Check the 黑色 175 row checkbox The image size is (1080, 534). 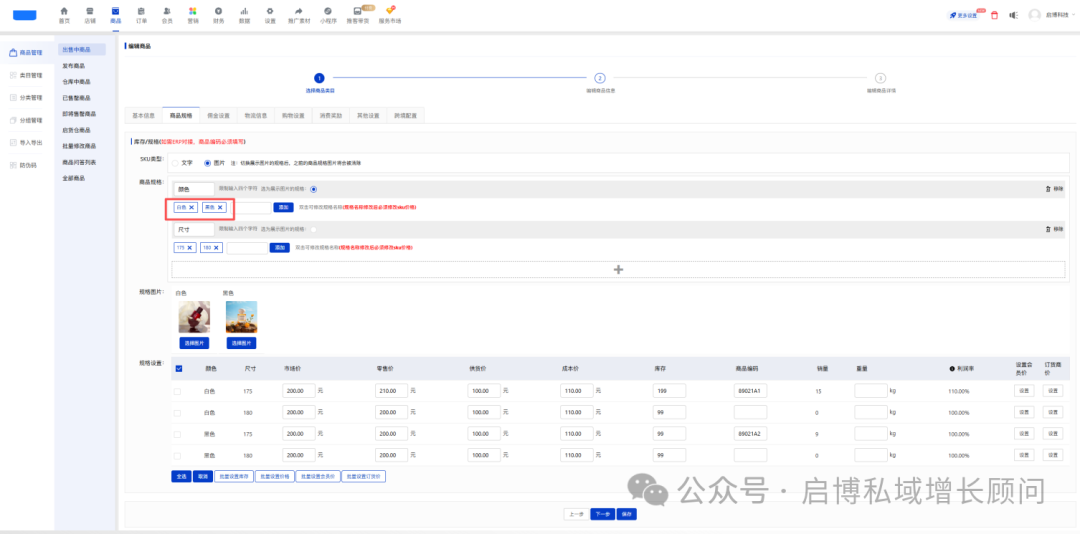177,434
